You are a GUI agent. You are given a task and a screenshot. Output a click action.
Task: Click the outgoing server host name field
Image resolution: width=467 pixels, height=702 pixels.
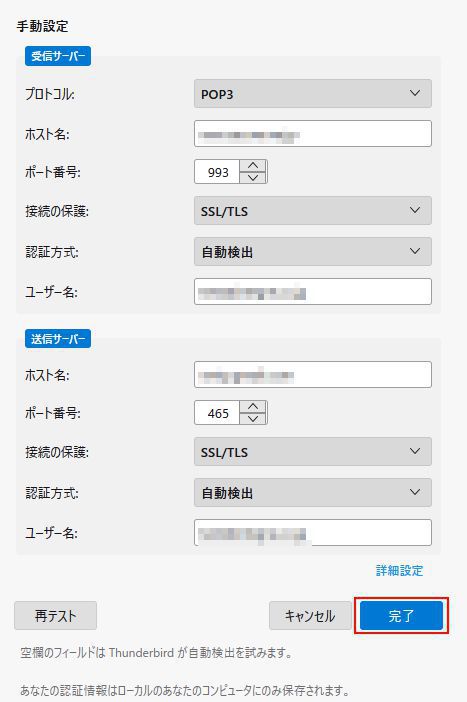313,374
